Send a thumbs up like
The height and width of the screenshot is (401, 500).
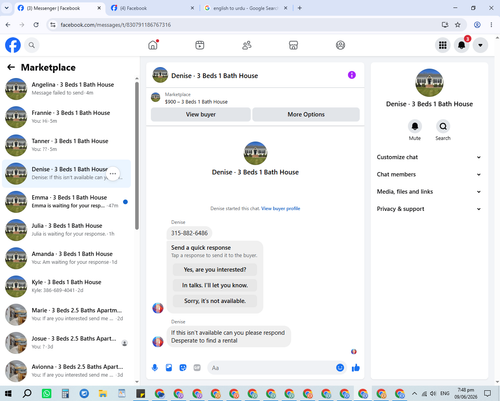tap(356, 368)
